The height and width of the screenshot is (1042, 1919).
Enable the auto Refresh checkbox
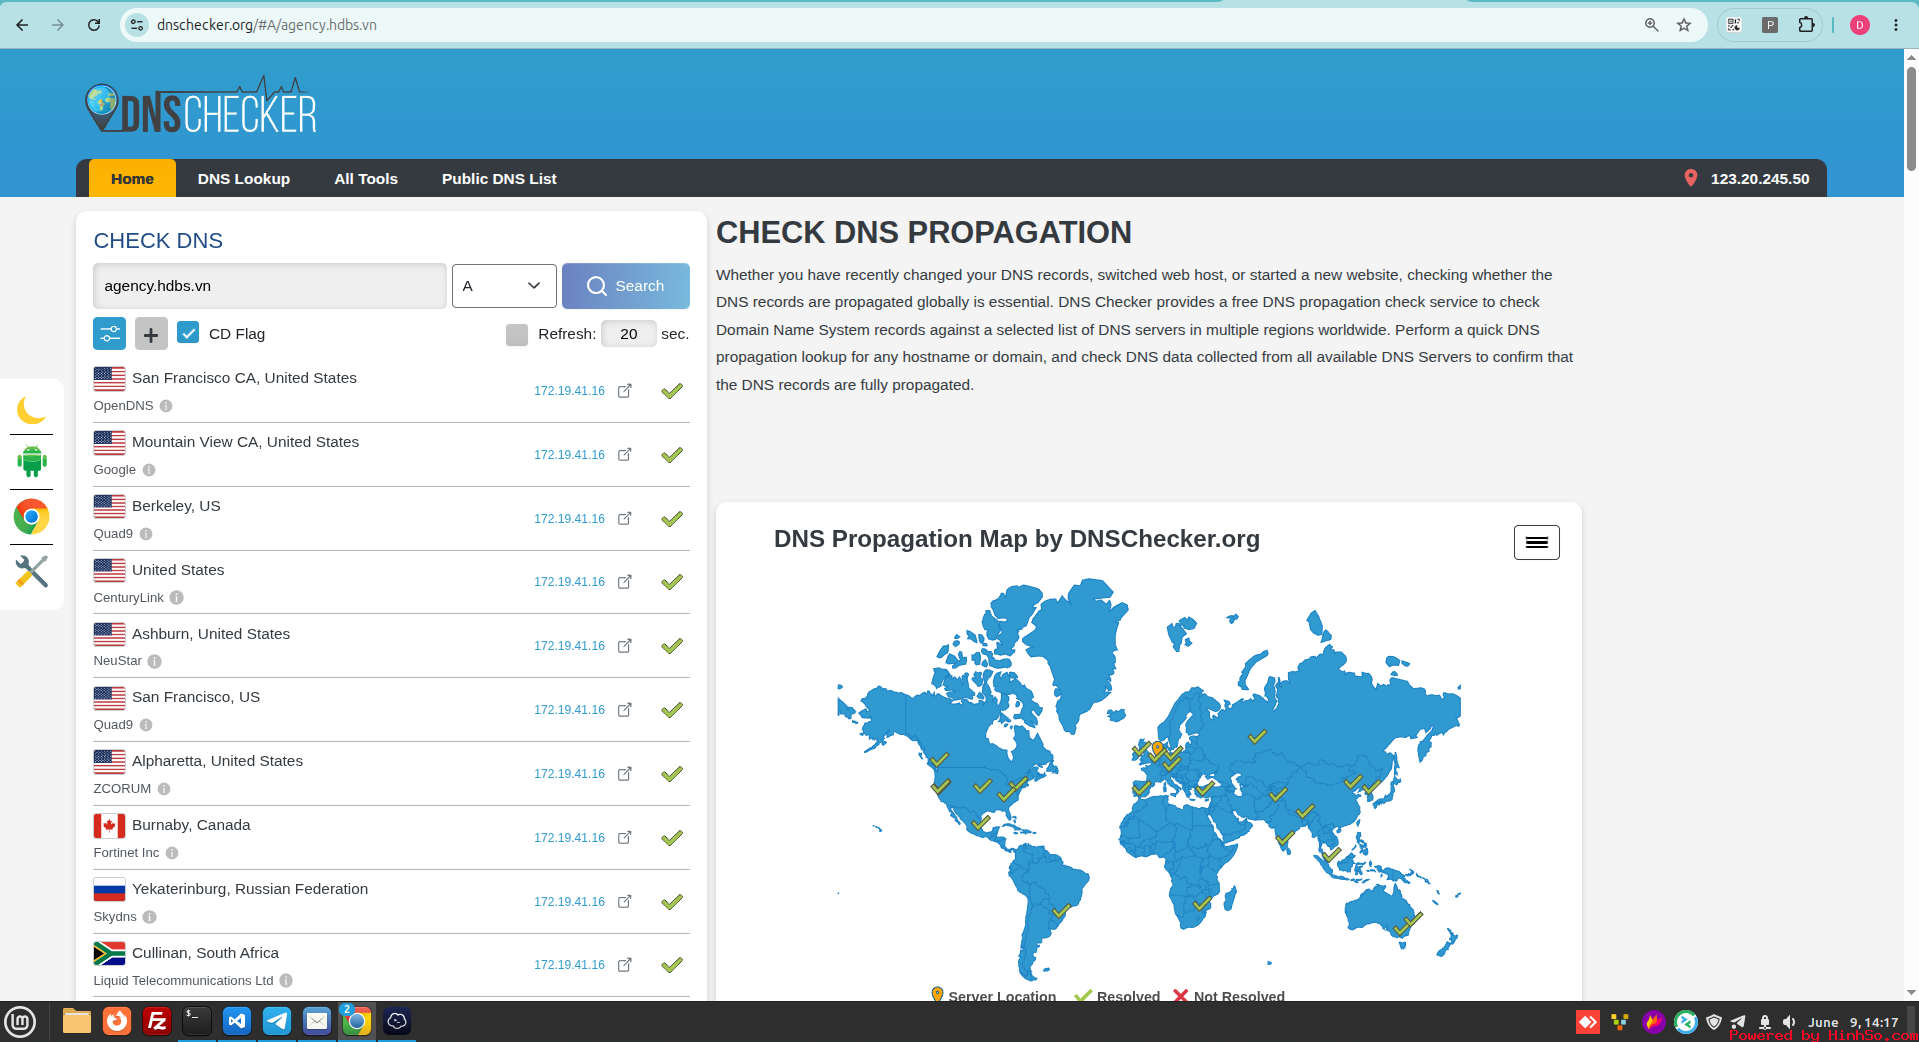(x=517, y=335)
